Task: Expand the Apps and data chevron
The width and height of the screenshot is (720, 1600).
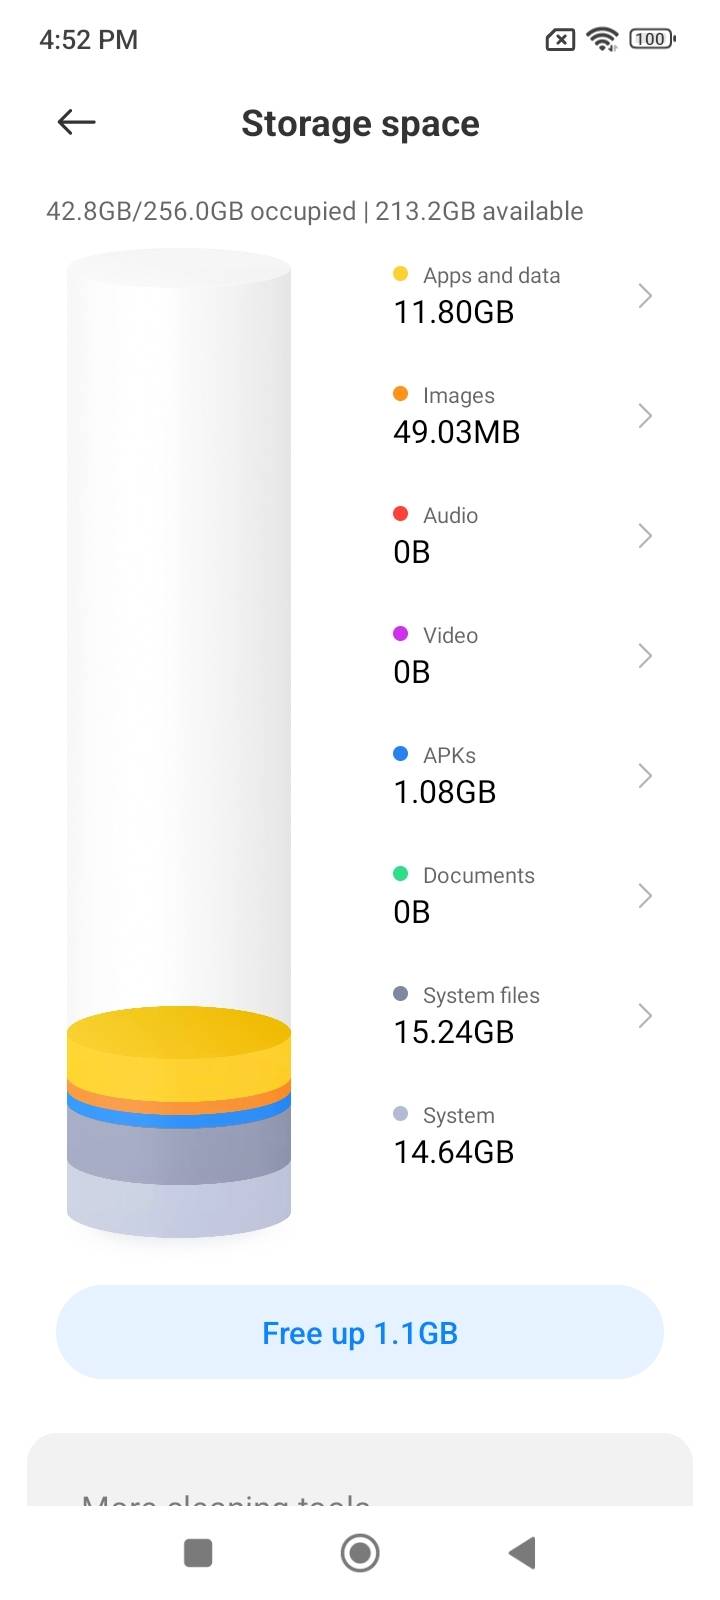Action: [645, 296]
